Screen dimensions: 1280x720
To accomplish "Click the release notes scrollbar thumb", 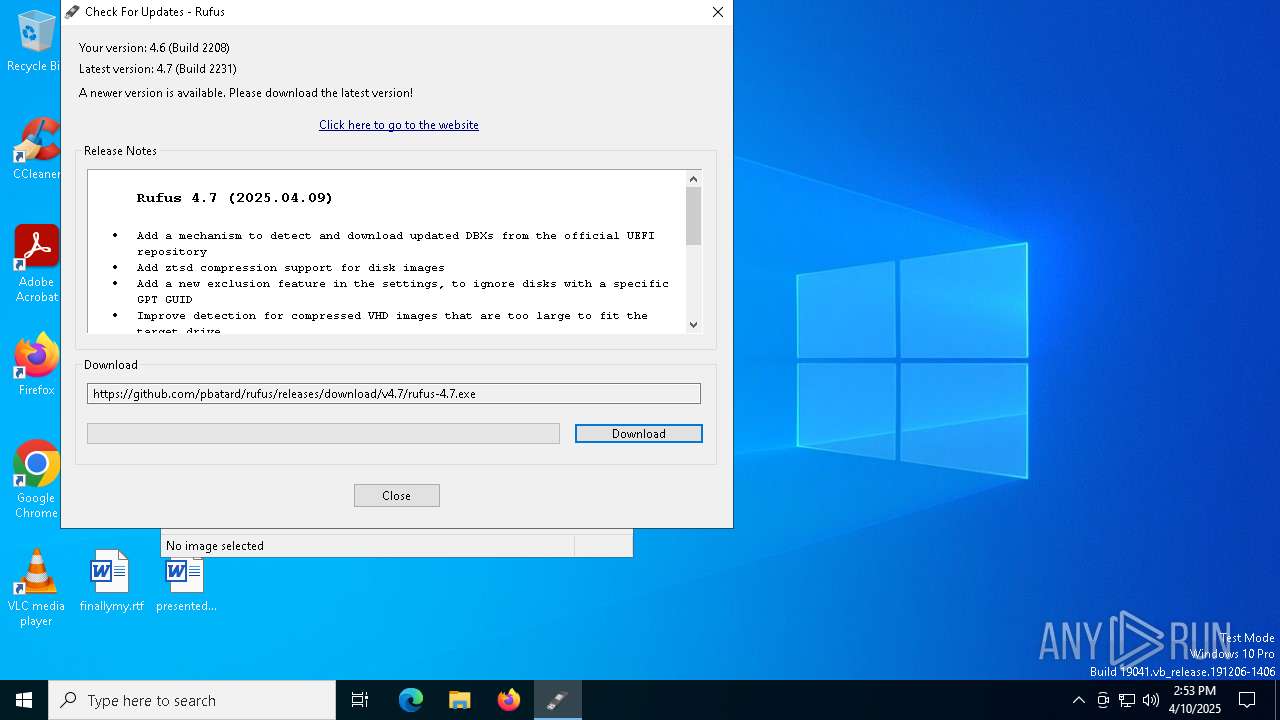I will point(694,216).
